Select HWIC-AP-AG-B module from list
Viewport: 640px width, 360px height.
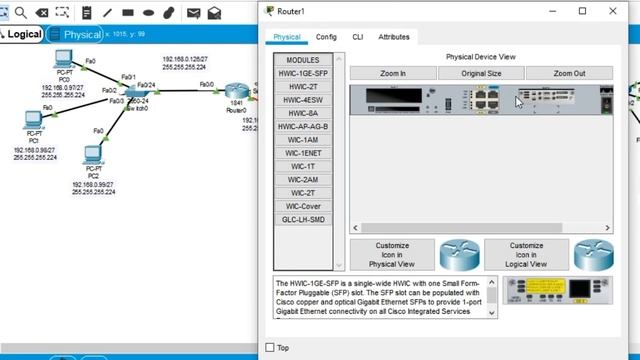[x=303, y=127]
